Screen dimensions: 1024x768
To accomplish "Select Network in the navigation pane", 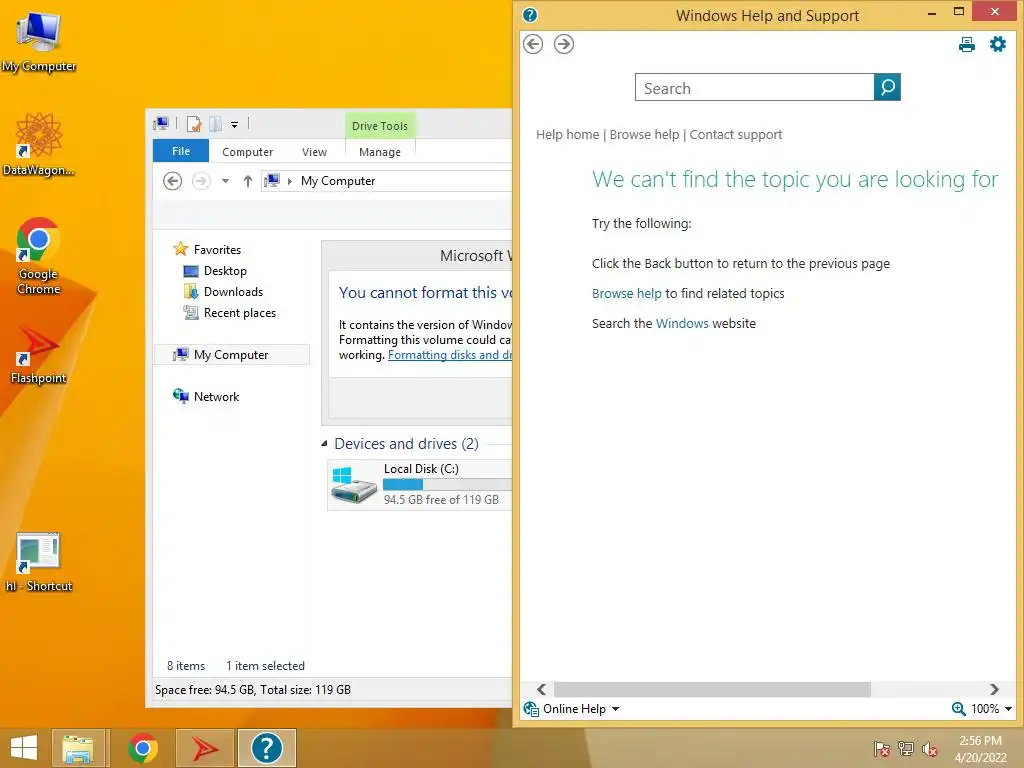I will (216, 396).
